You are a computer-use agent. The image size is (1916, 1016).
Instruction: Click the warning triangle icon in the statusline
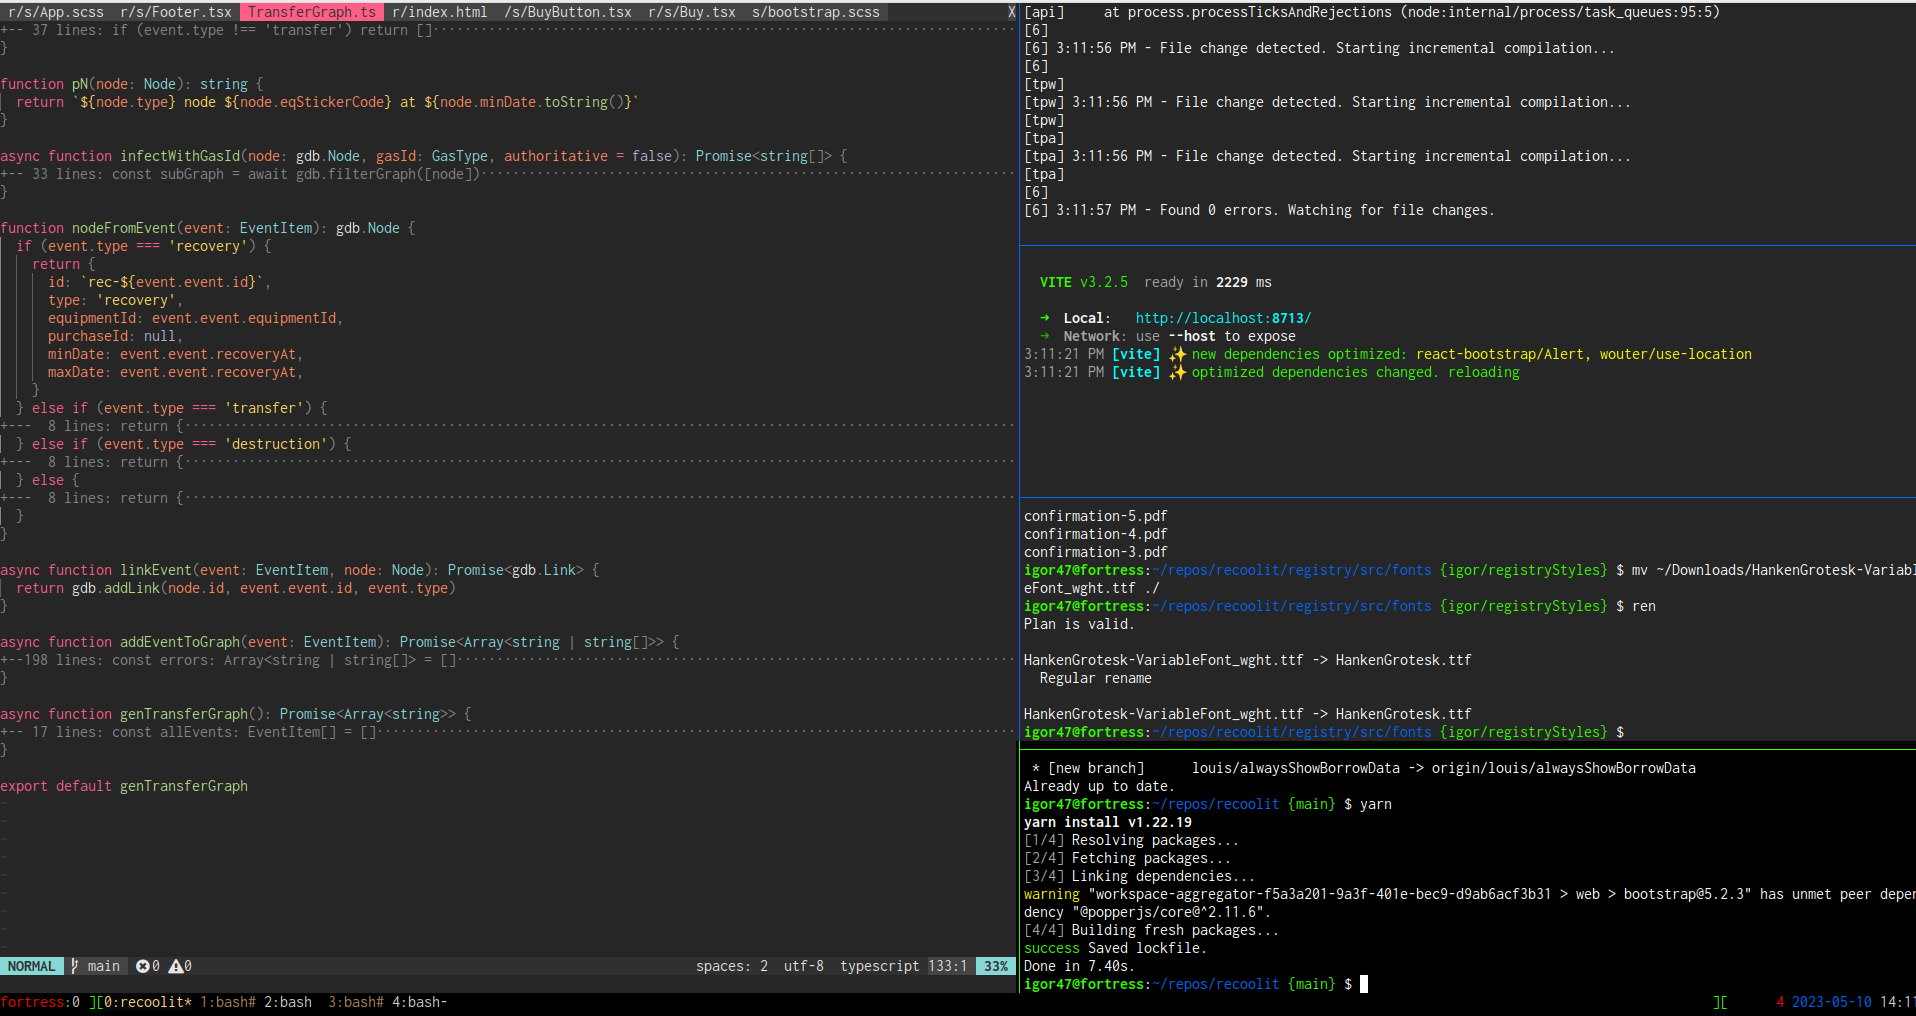tap(176, 966)
